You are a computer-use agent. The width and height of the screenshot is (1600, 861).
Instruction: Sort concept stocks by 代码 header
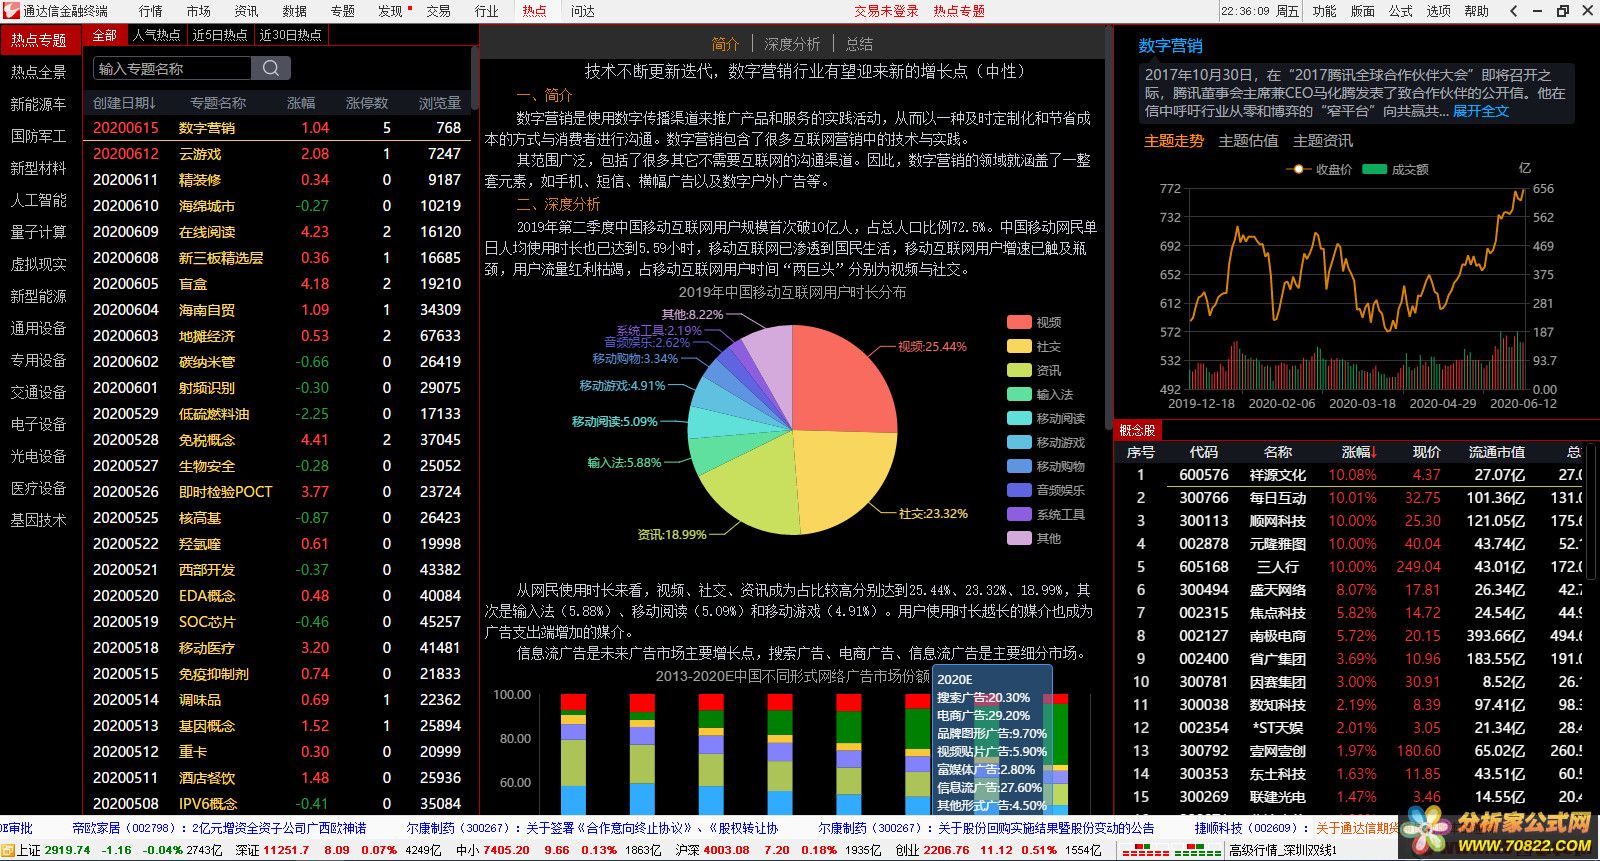pyautogui.click(x=1204, y=452)
